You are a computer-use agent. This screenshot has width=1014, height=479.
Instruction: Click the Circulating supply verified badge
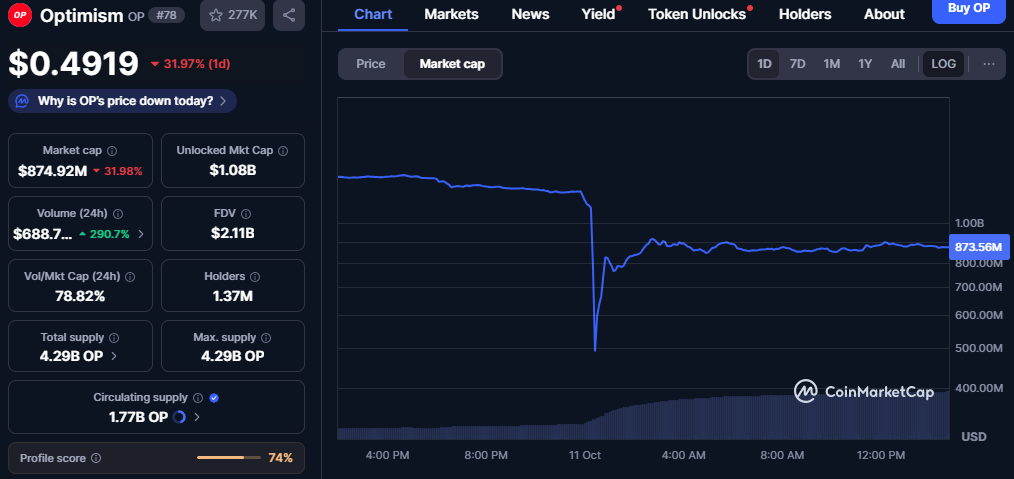click(214, 398)
